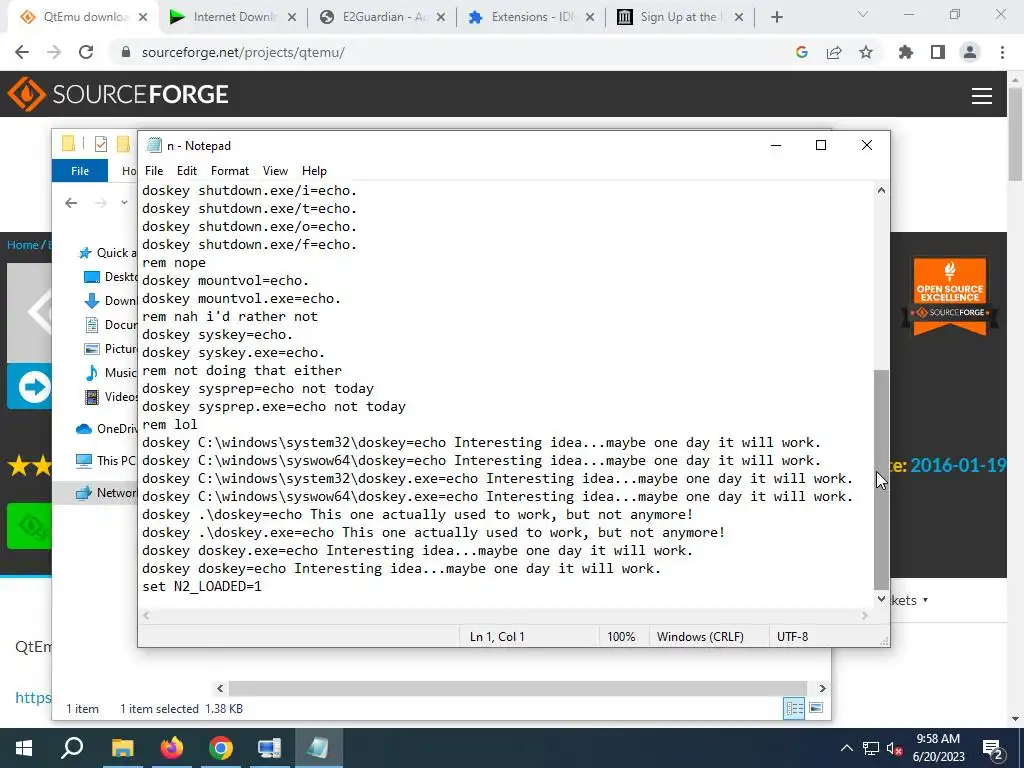Image resolution: width=1024 pixels, height=768 pixels.
Task: Click the Home breadcrumb link on SourceForge
Action: click(x=23, y=245)
